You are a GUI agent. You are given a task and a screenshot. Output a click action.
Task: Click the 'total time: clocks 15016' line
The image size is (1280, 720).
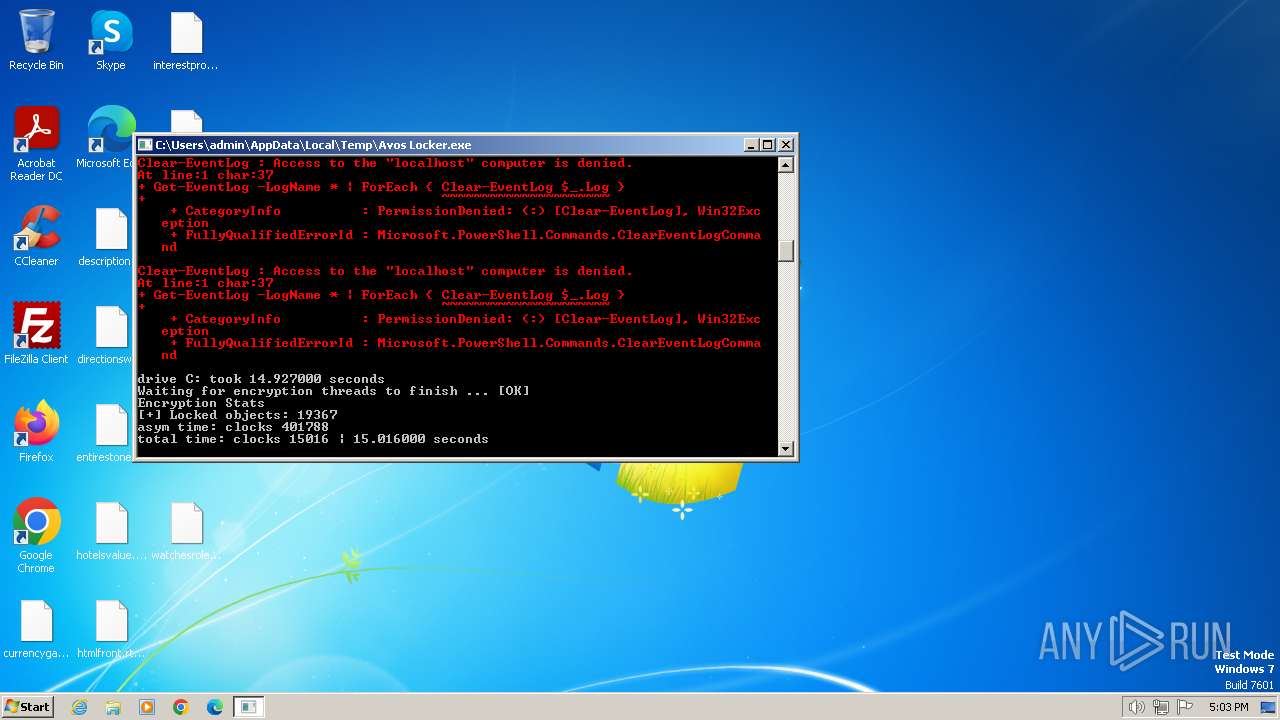pyautogui.click(x=313, y=439)
